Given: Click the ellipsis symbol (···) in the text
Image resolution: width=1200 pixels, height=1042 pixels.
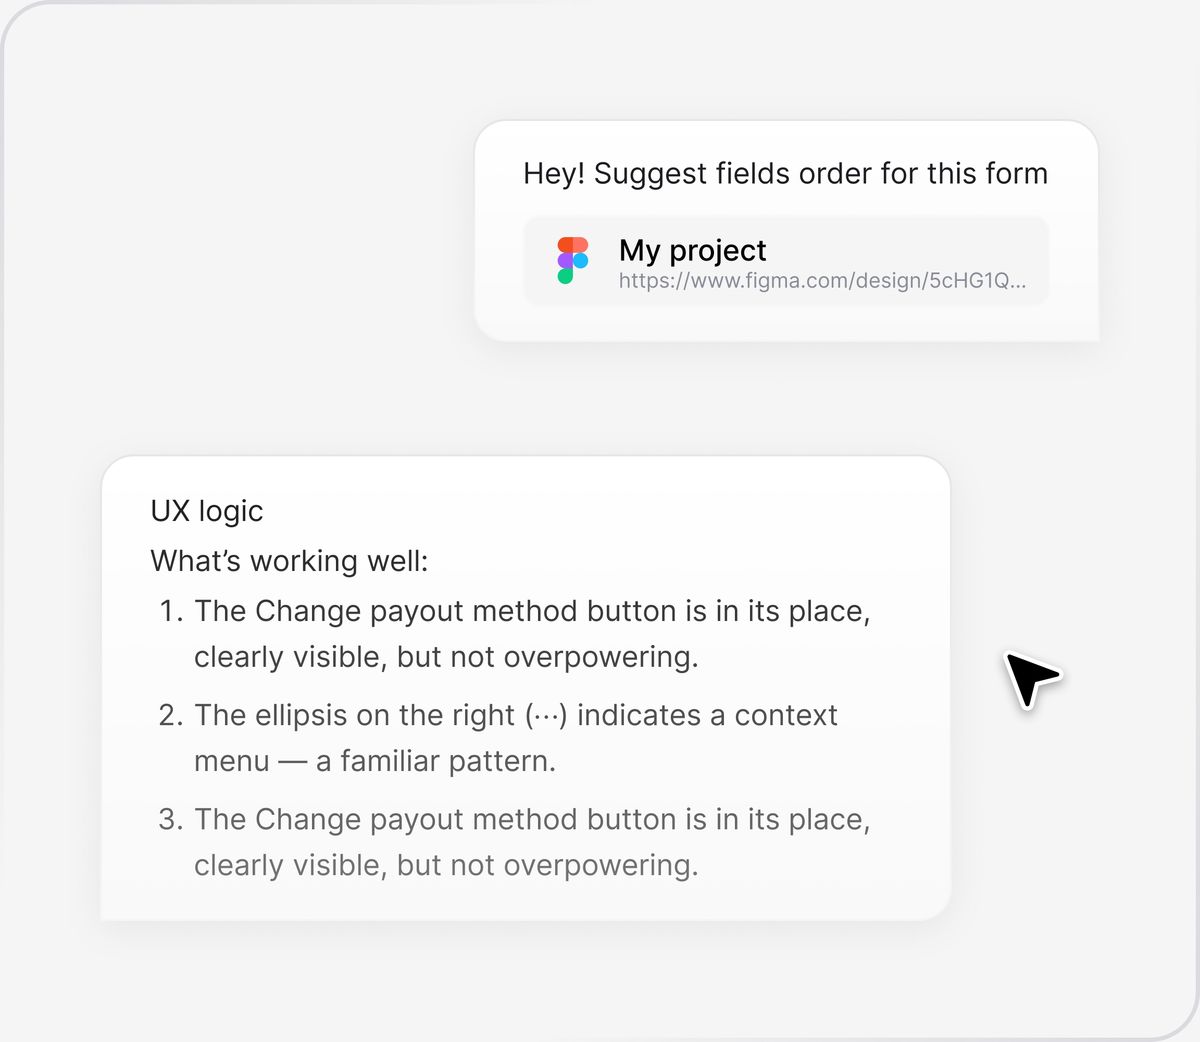Looking at the screenshot, I should (x=546, y=716).
